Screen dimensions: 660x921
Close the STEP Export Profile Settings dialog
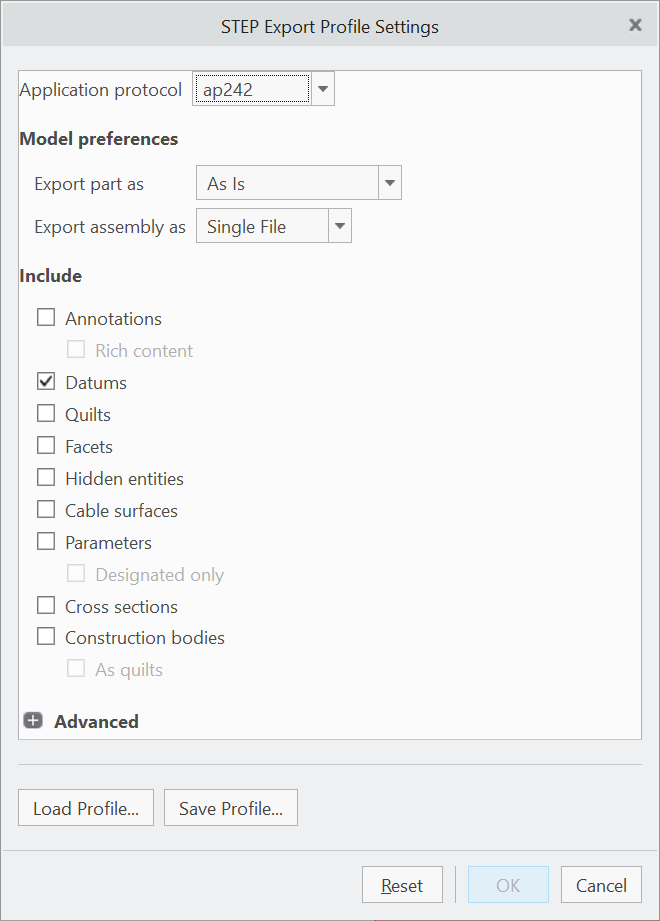tap(635, 25)
